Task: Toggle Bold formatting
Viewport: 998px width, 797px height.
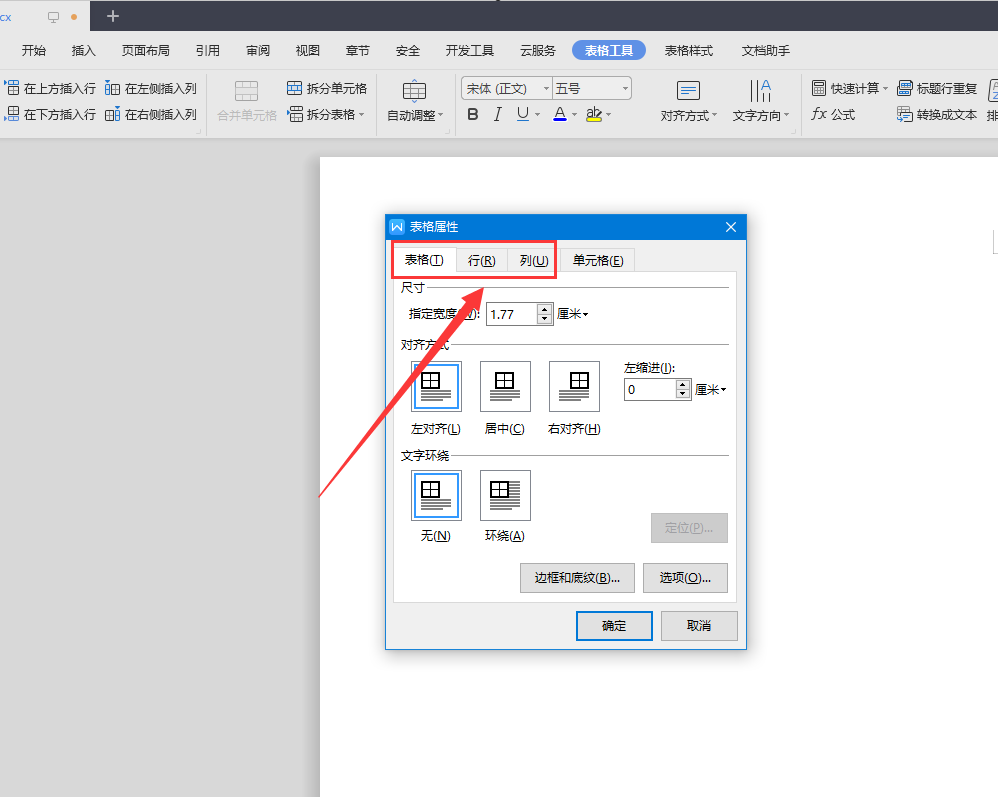Action: pyautogui.click(x=473, y=115)
